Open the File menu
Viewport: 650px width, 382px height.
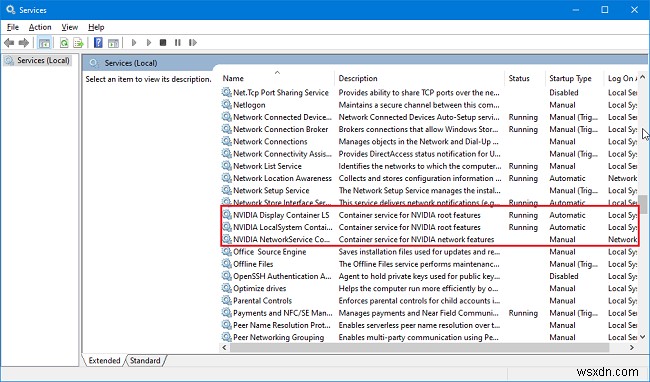13,27
